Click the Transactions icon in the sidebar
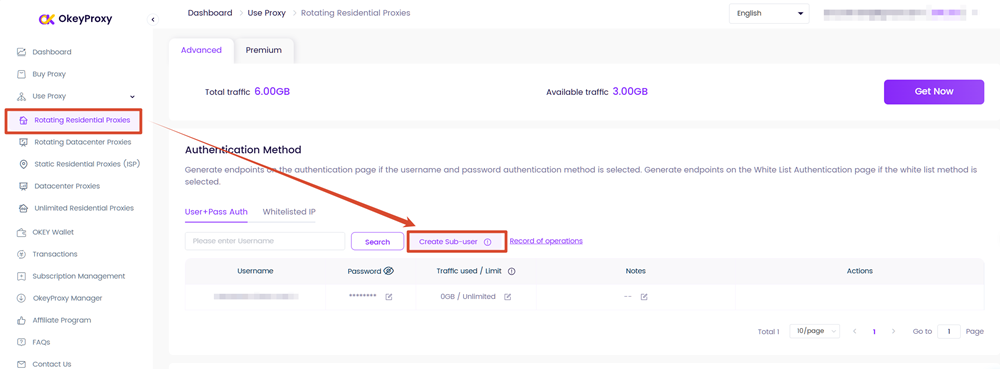 (x=22, y=254)
